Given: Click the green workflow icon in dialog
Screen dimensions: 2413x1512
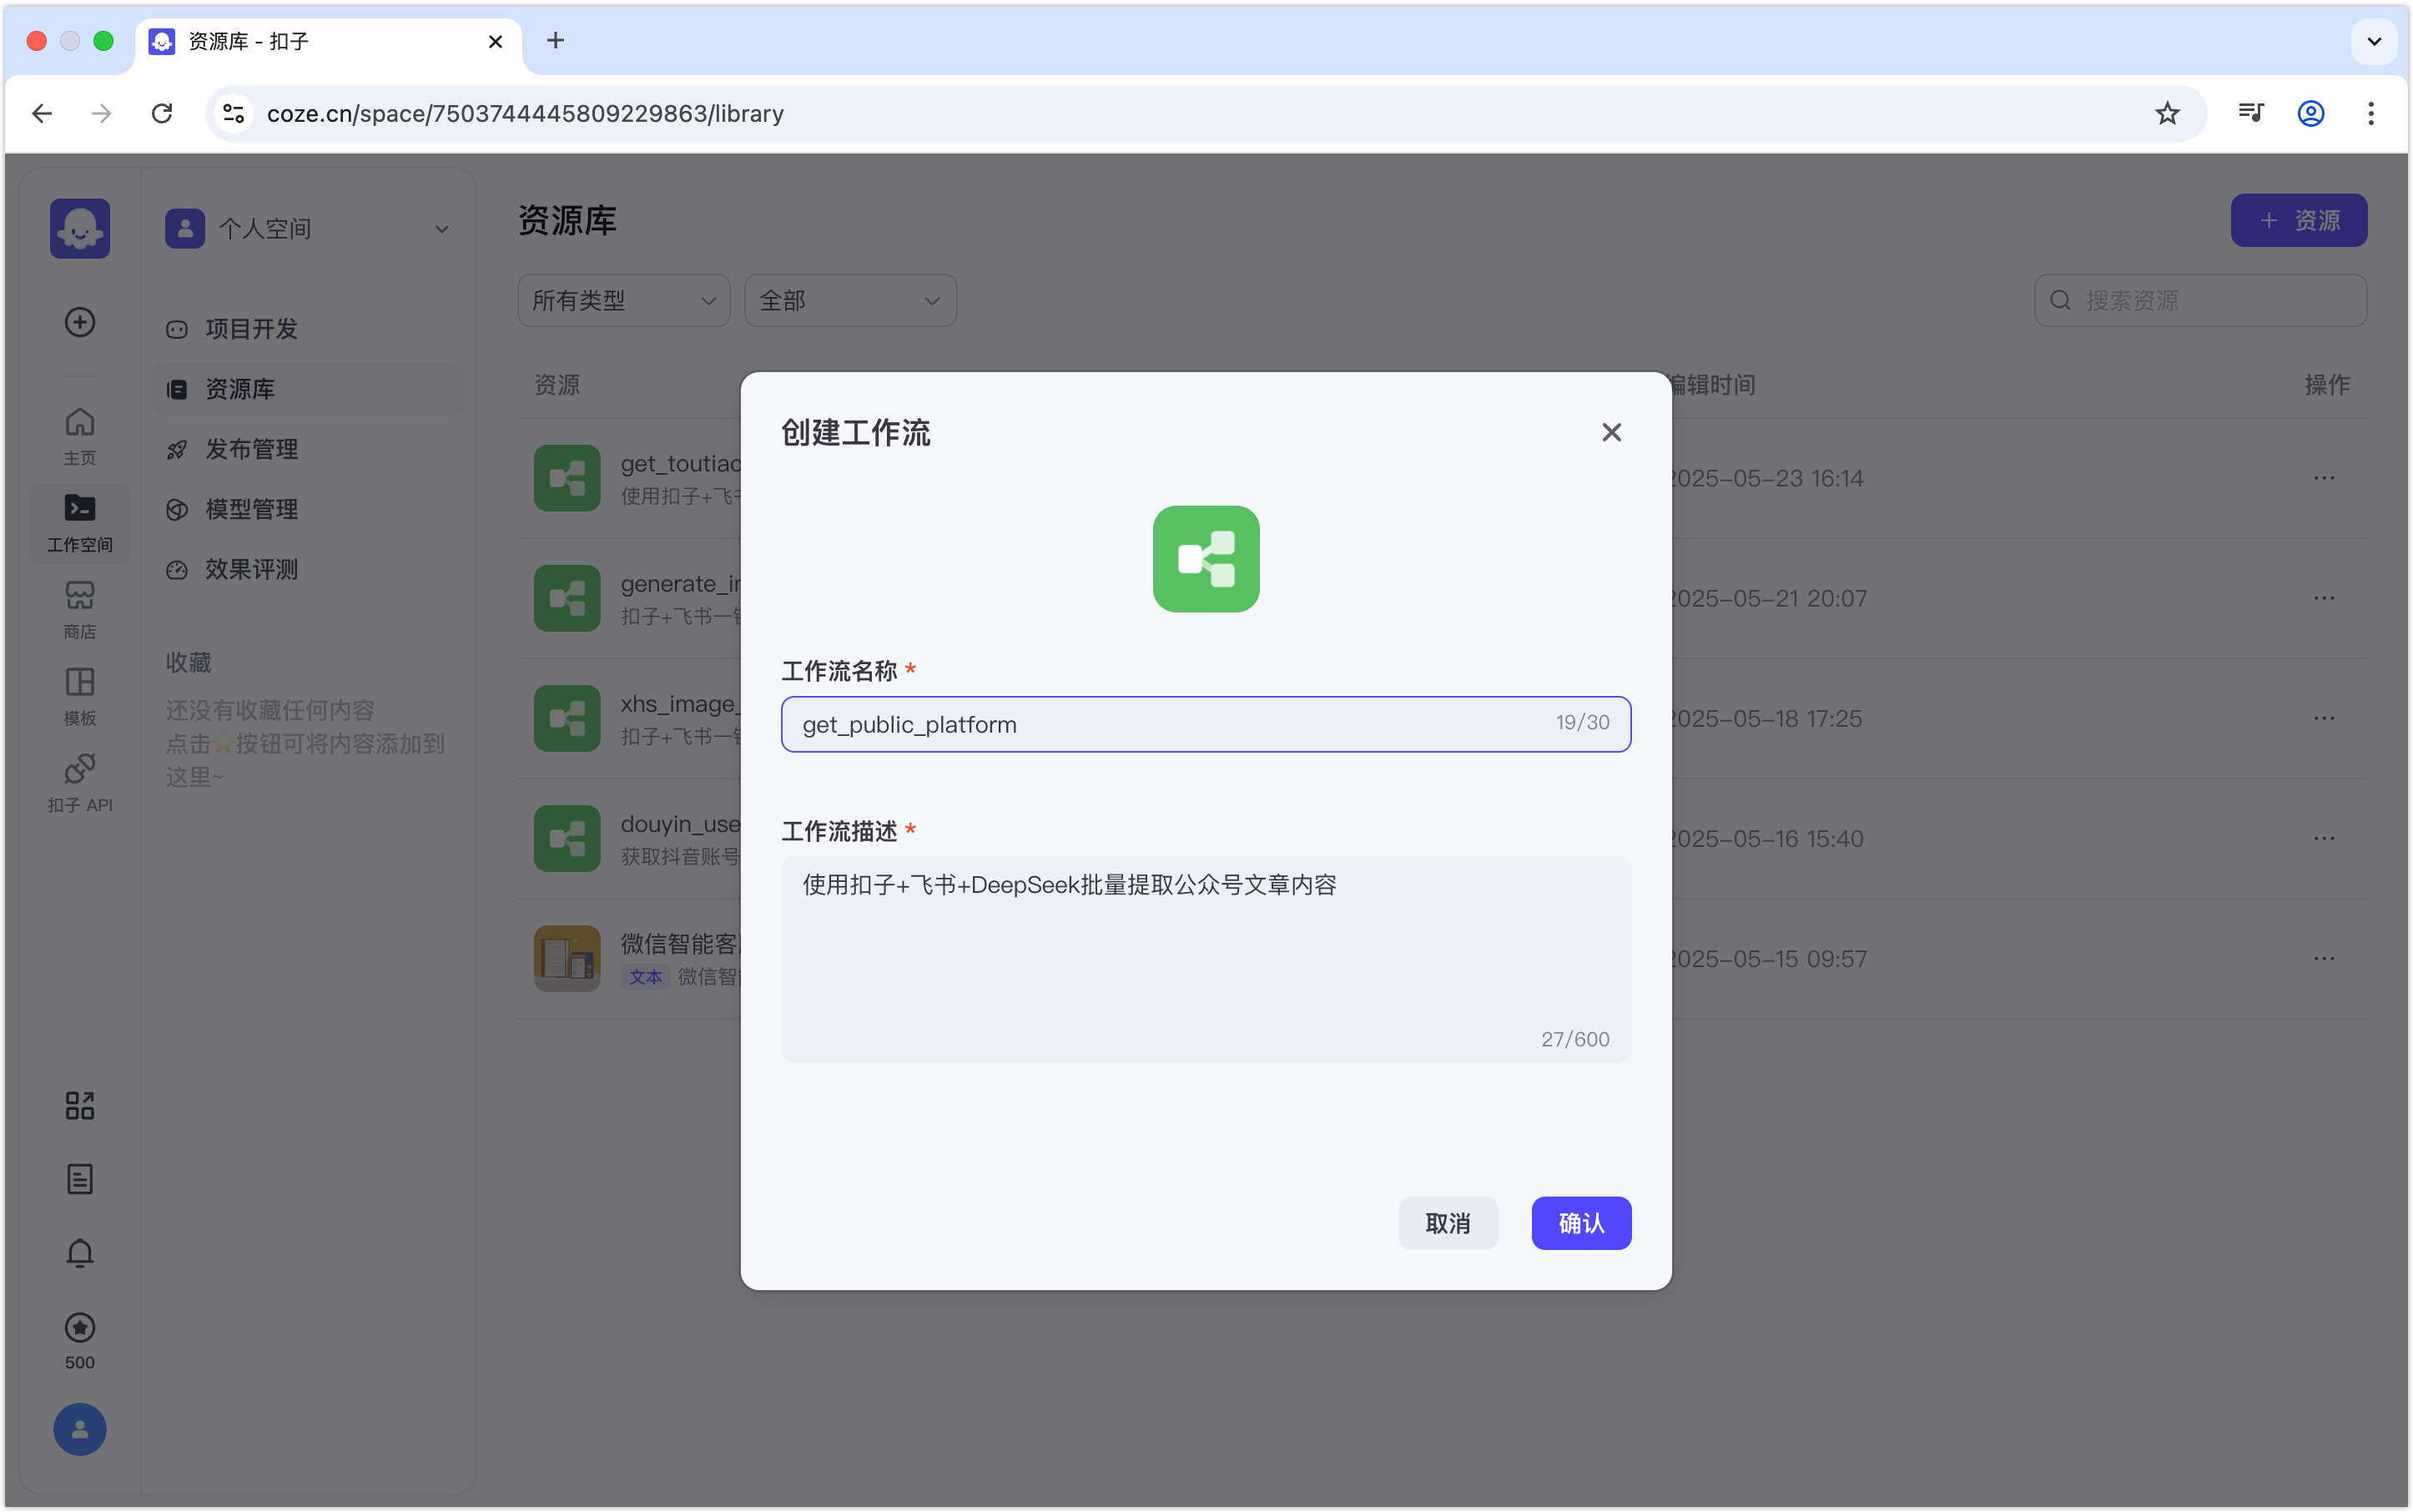Looking at the screenshot, I should [1205, 558].
